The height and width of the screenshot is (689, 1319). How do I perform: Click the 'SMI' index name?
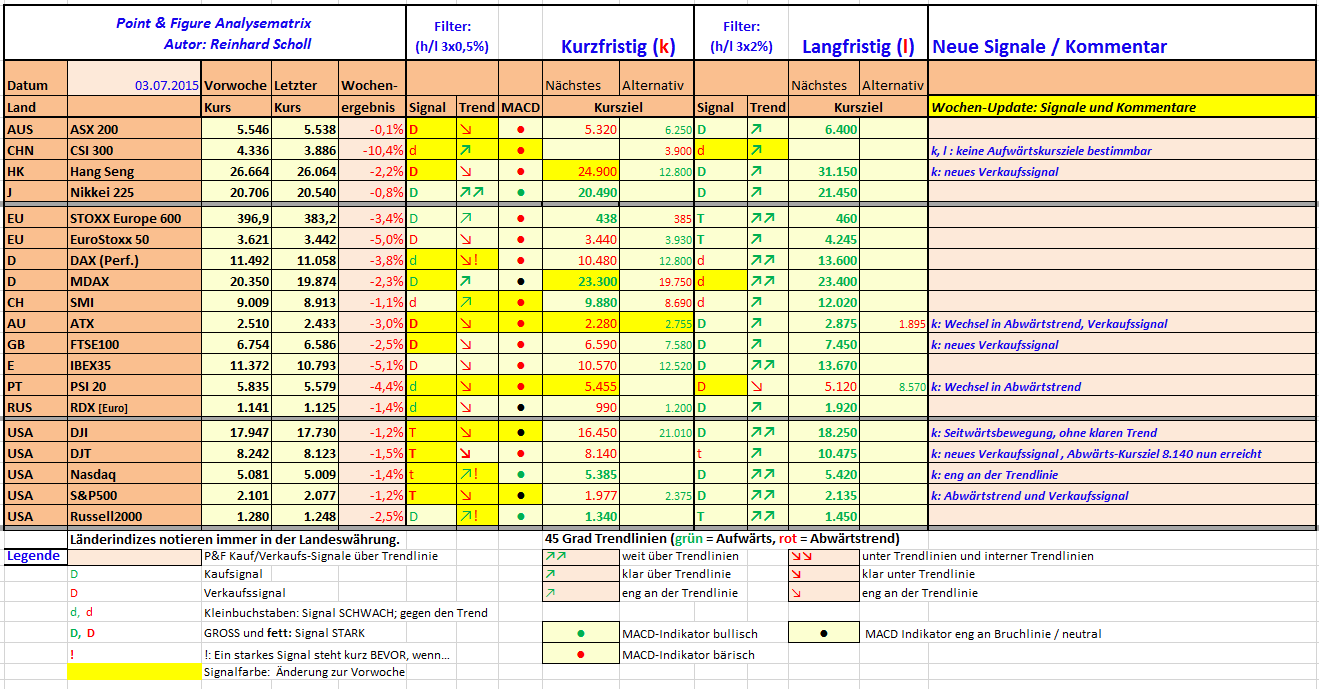pyautogui.click(x=81, y=303)
